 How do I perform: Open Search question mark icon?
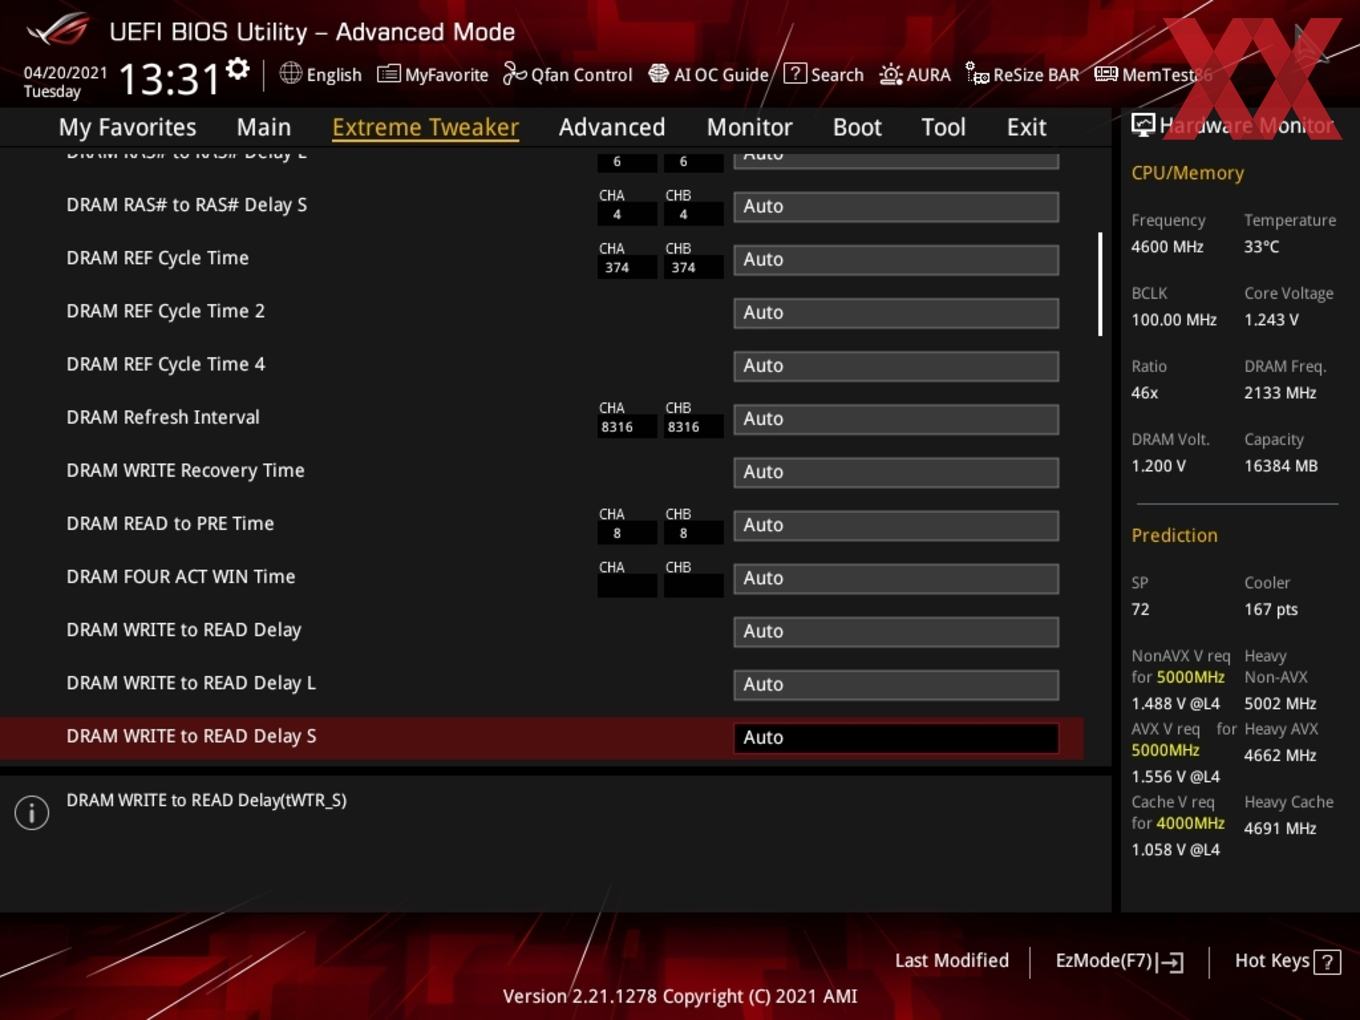(795, 73)
